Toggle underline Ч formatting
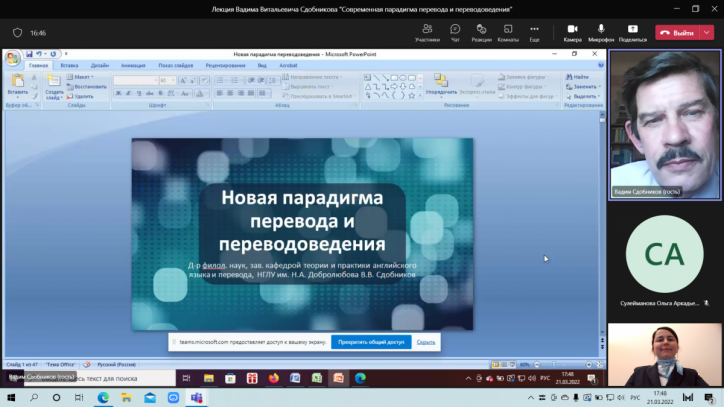The height and width of the screenshot is (407, 724). pyautogui.click(x=139, y=93)
